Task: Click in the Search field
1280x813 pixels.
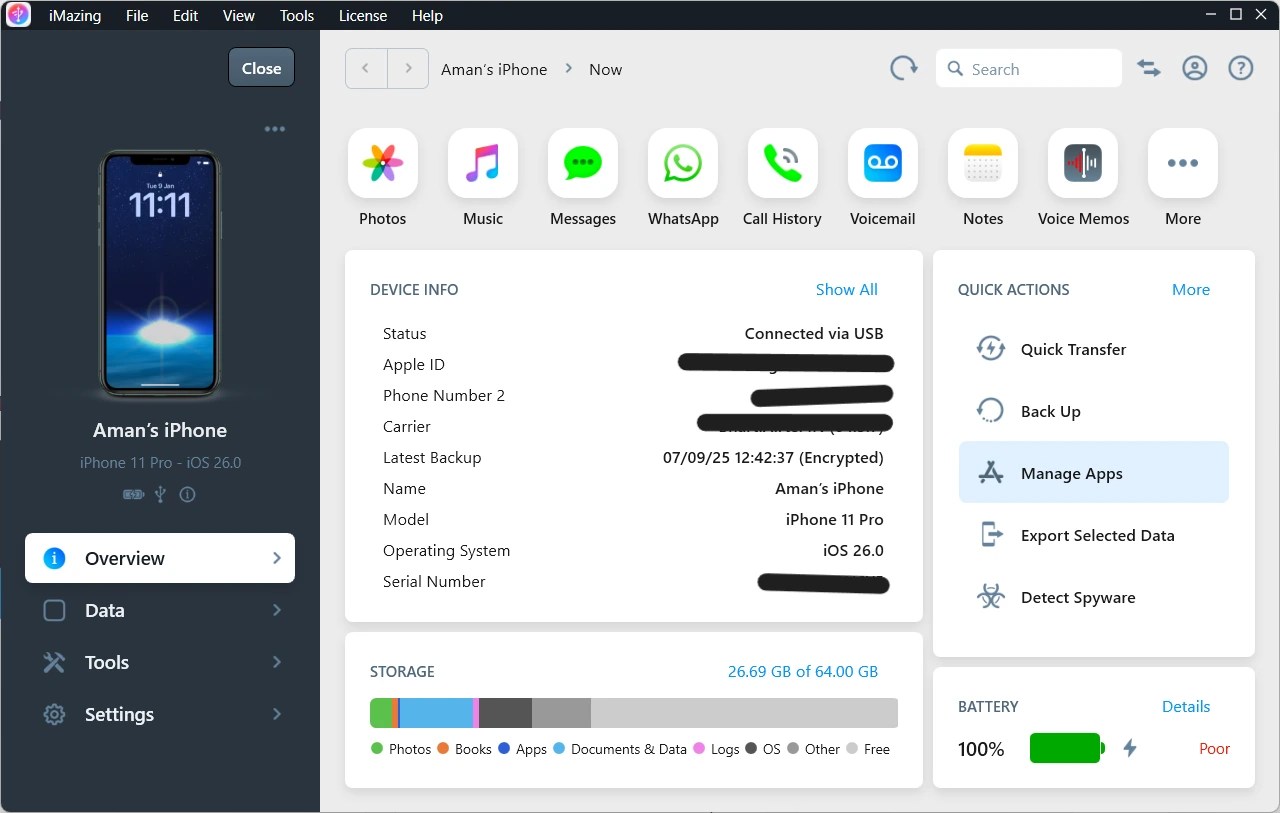Action: tap(1029, 69)
